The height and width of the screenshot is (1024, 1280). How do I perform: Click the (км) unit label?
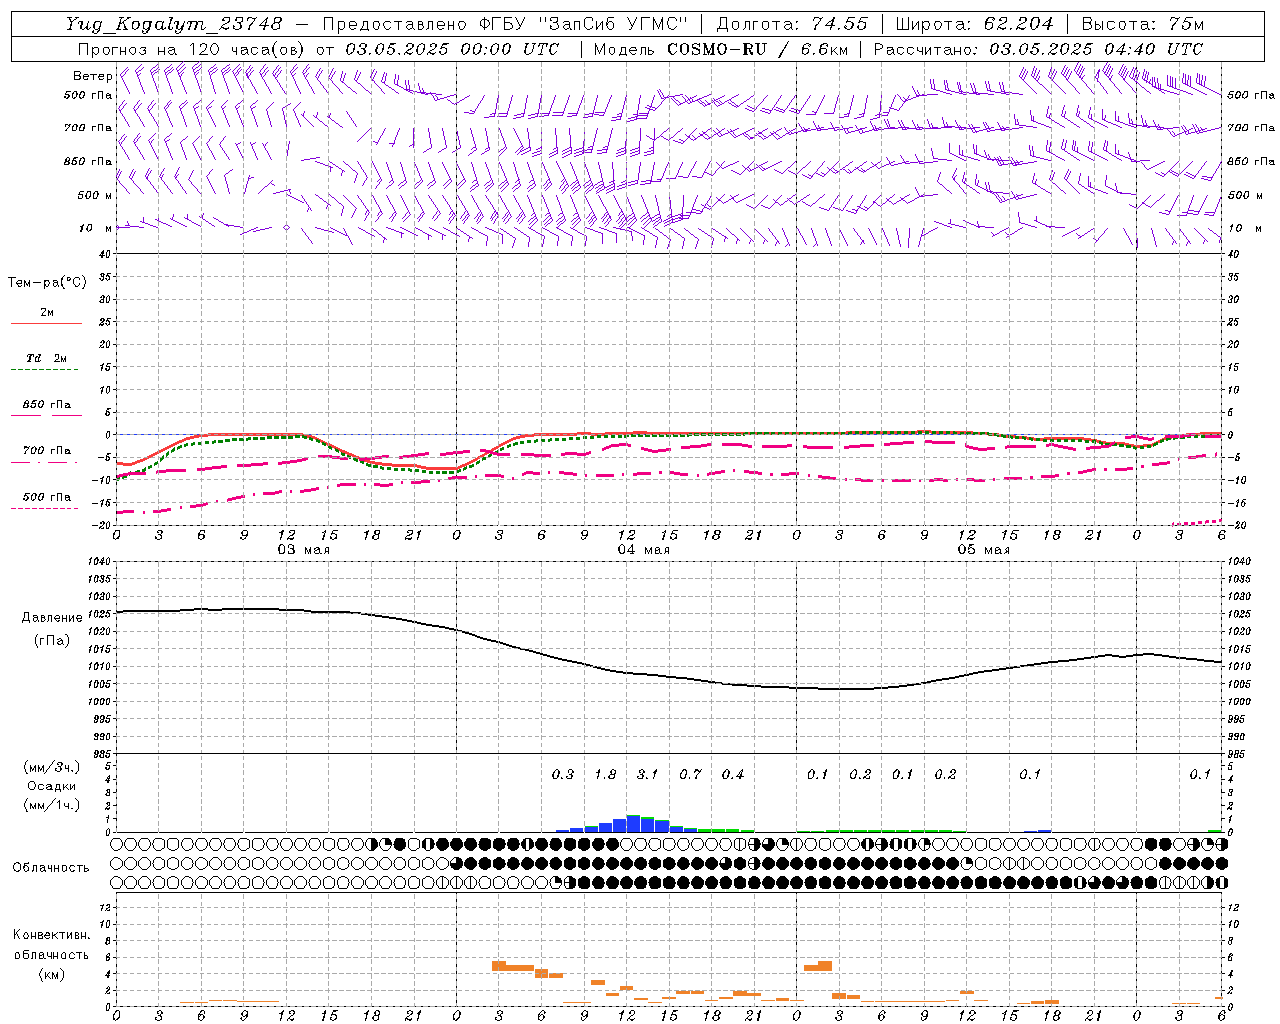coord(51,974)
